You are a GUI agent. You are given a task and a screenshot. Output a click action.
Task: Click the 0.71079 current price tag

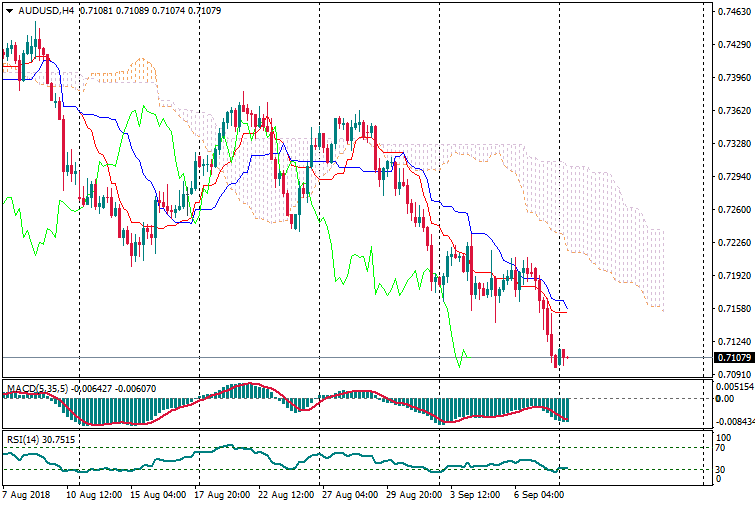tap(733, 358)
